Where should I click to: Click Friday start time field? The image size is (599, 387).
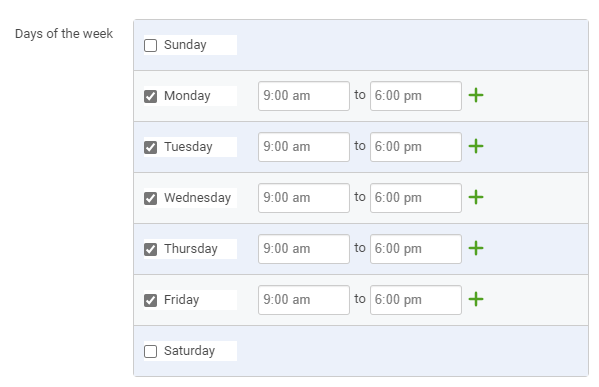(x=304, y=300)
